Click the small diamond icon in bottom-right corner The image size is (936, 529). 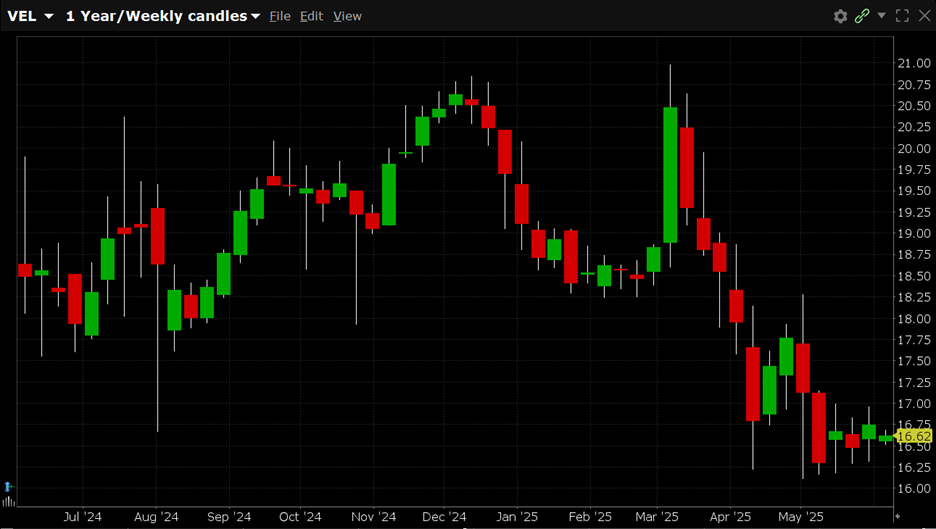[x=897, y=516]
